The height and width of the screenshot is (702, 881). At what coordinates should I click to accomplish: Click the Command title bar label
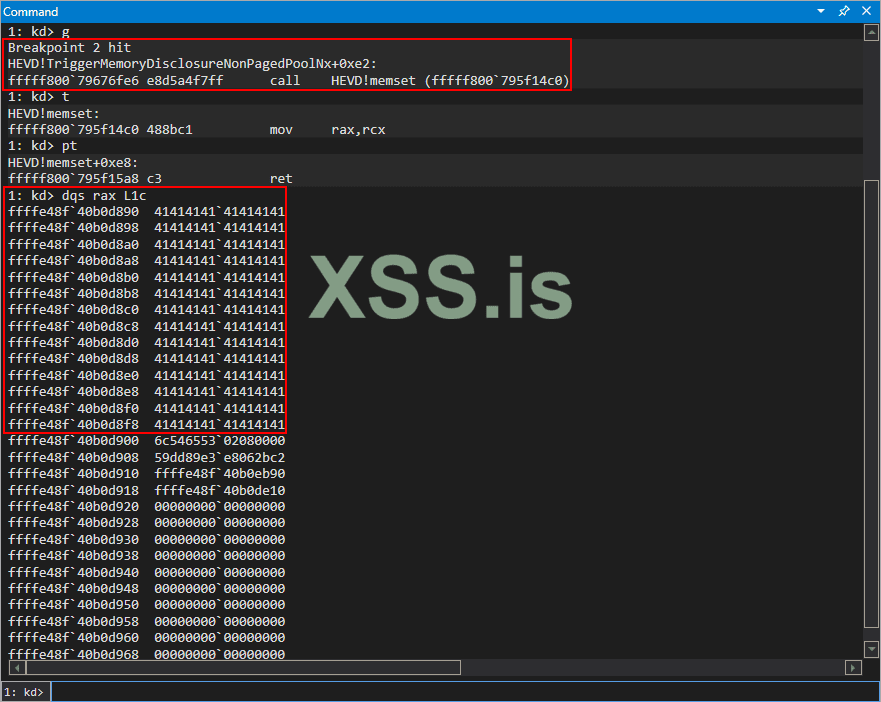point(30,11)
